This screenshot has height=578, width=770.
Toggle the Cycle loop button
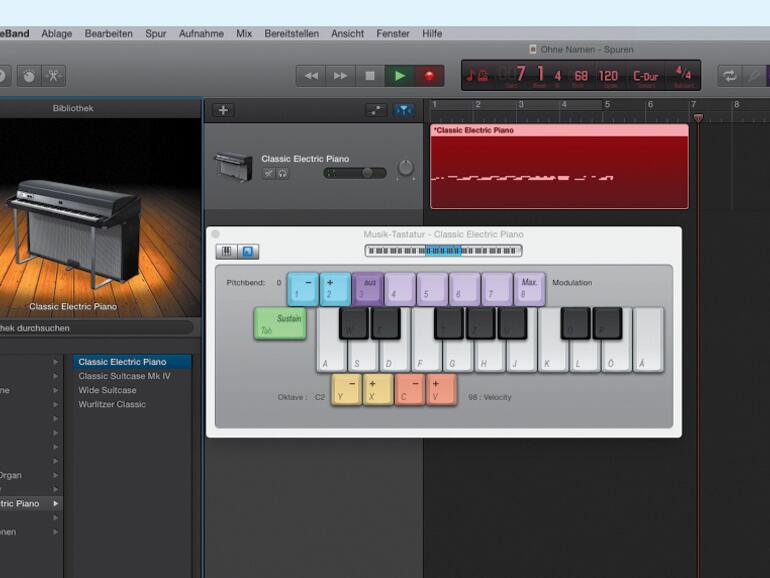pos(730,76)
